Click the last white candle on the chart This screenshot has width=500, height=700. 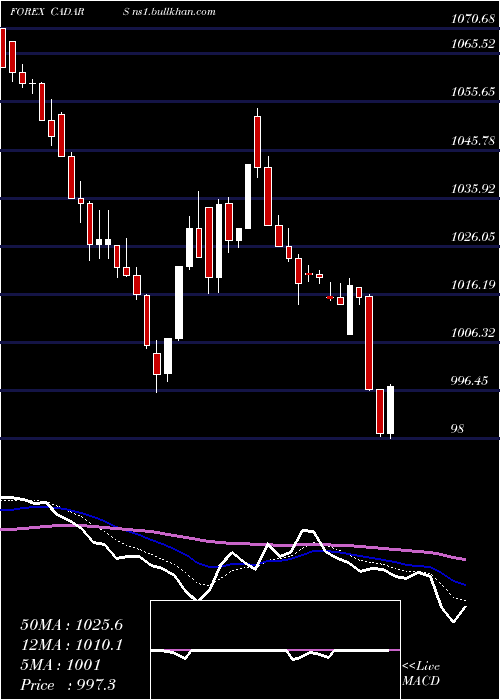pos(391,410)
